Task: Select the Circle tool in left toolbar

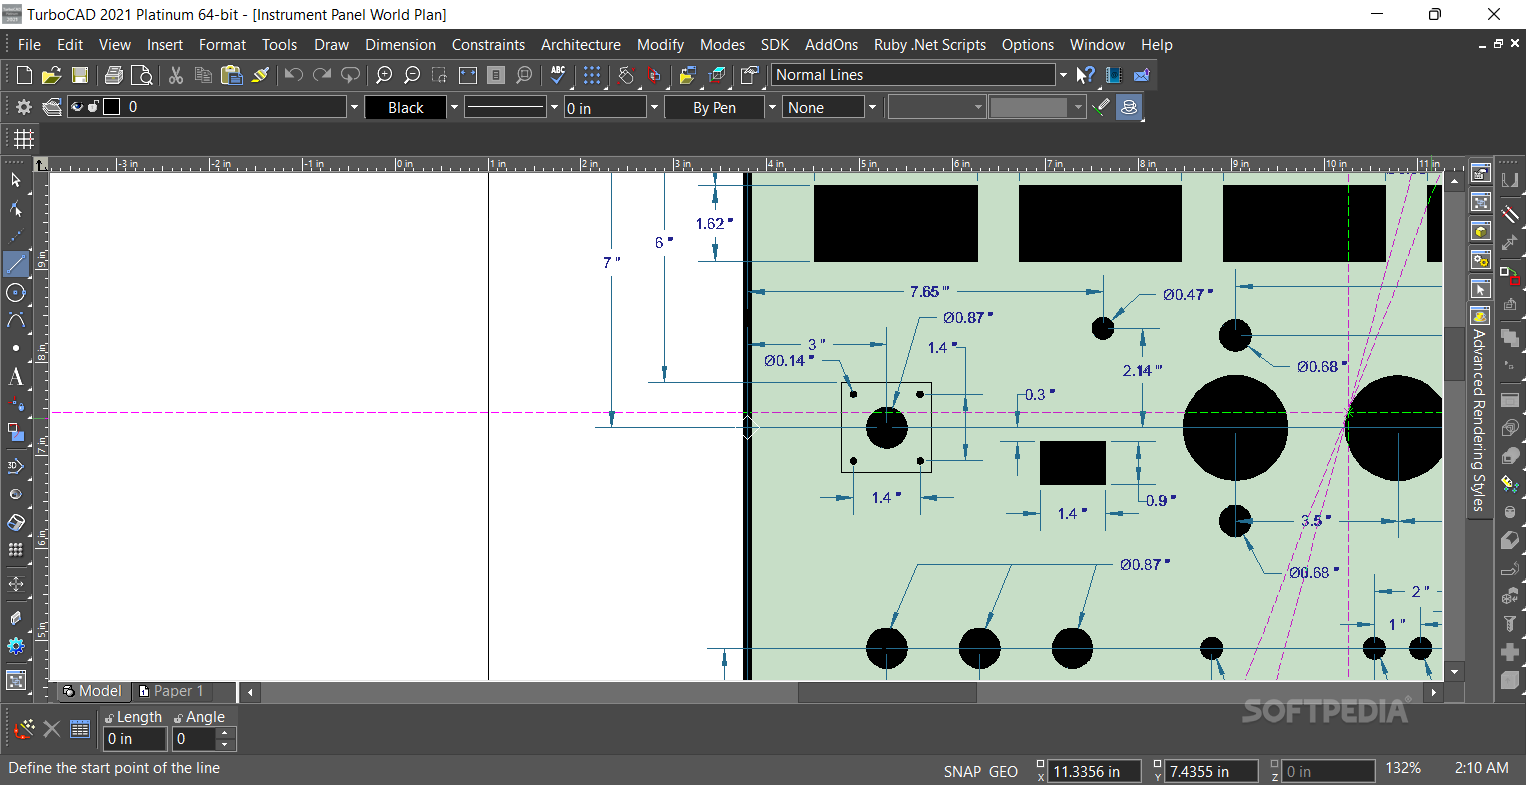Action: click(16, 292)
